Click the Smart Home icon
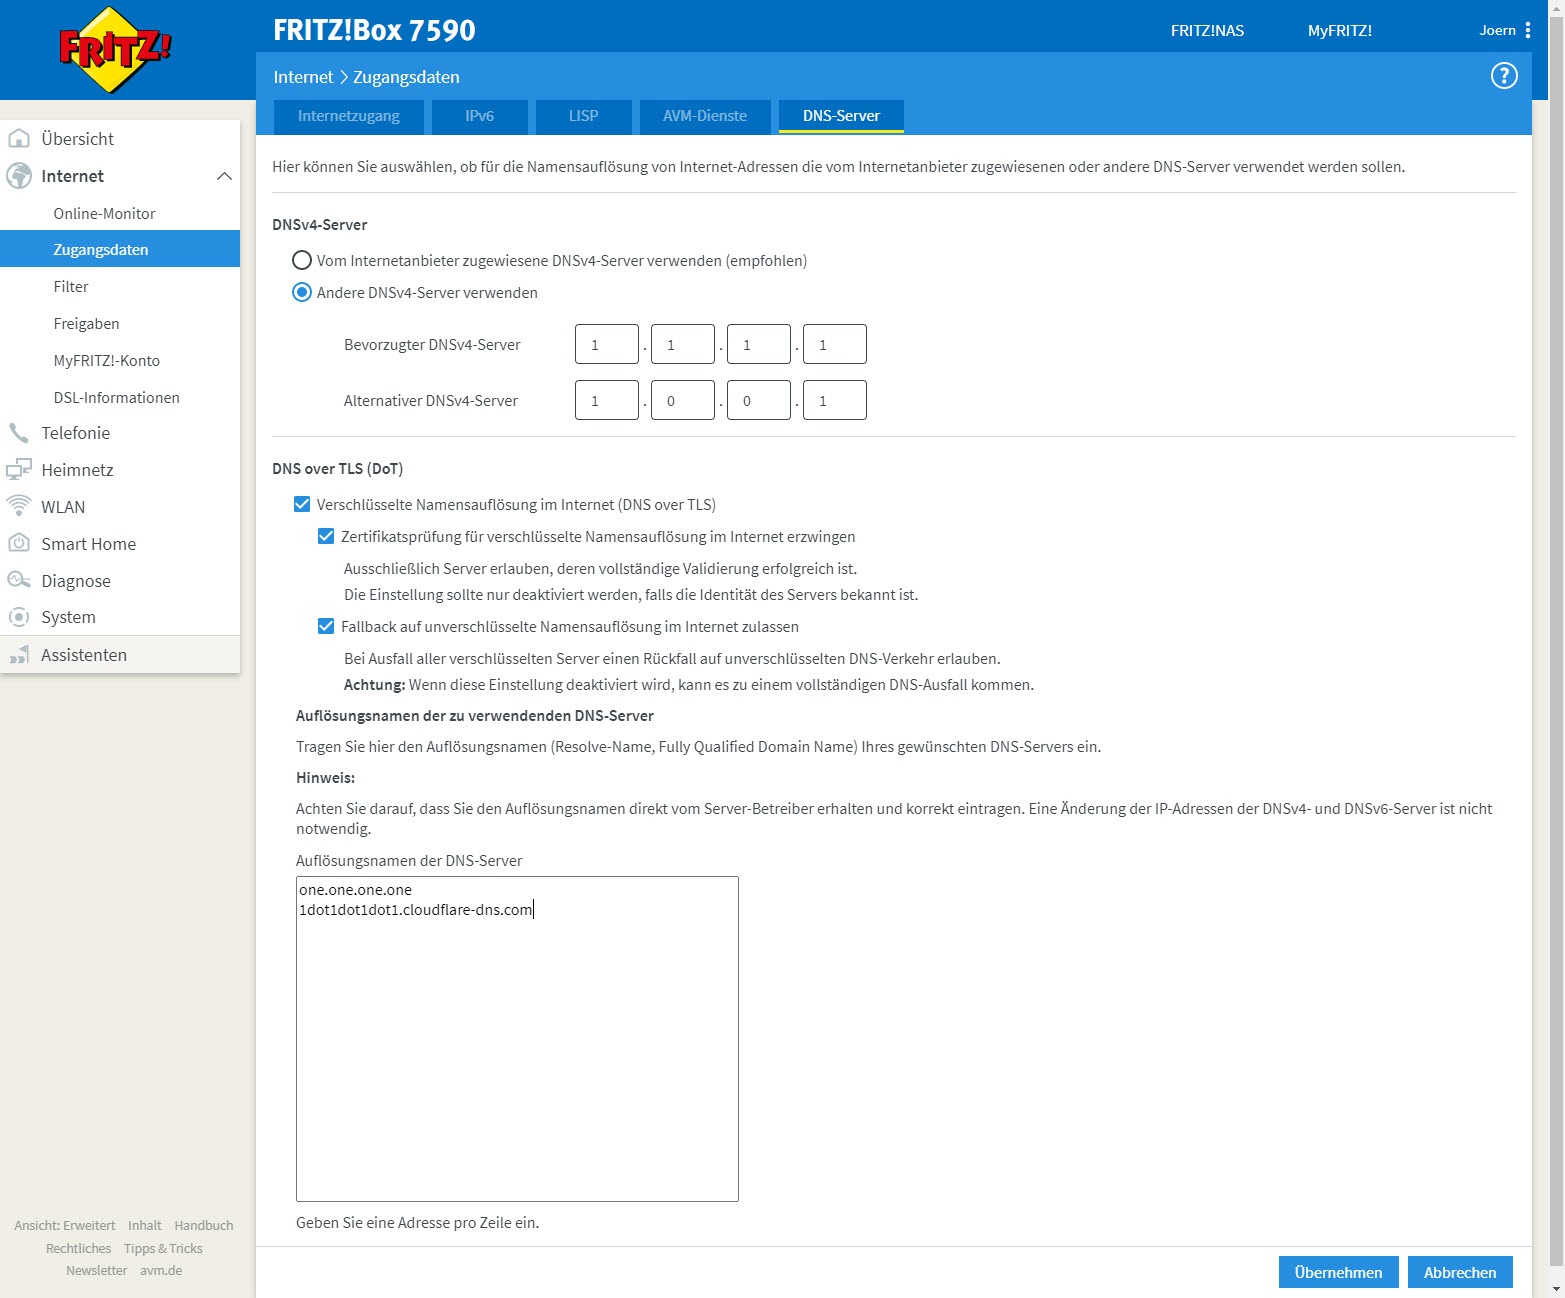1565x1298 pixels. [19, 544]
